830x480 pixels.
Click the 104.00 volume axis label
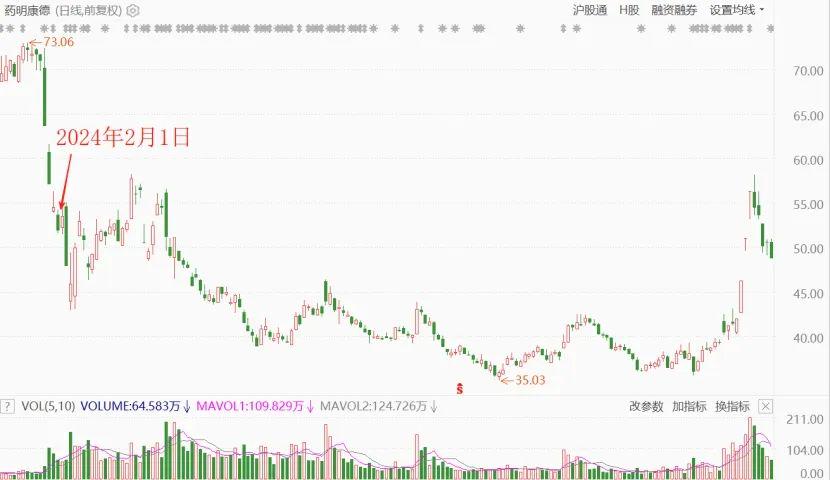point(805,450)
